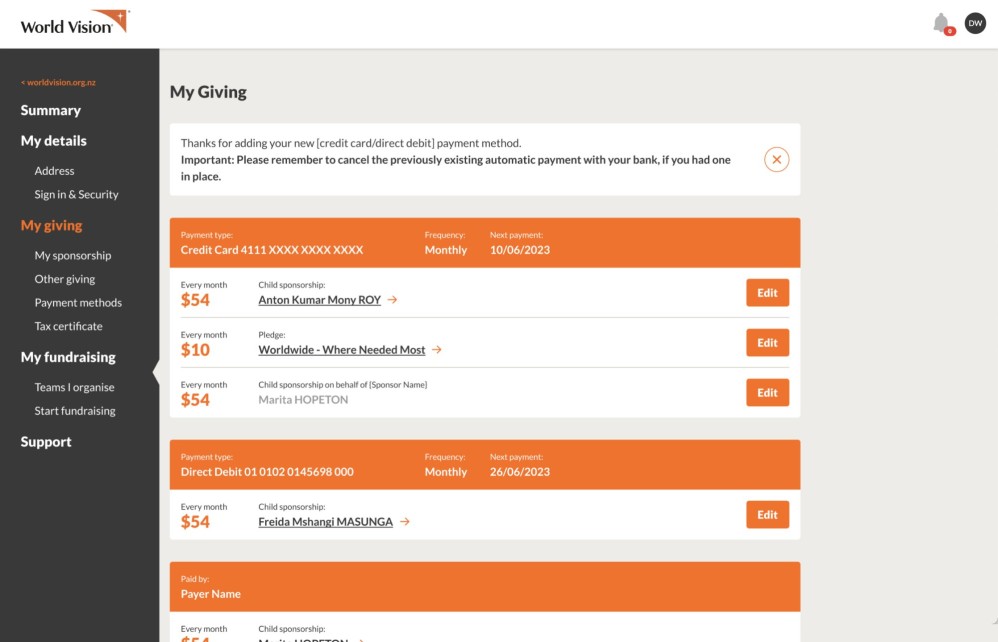This screenshot has height=642, width=998.
Task: Click arrow beside Worldwide - Where Needed Most
Action: pyautogui.click(x=437, y=350)
